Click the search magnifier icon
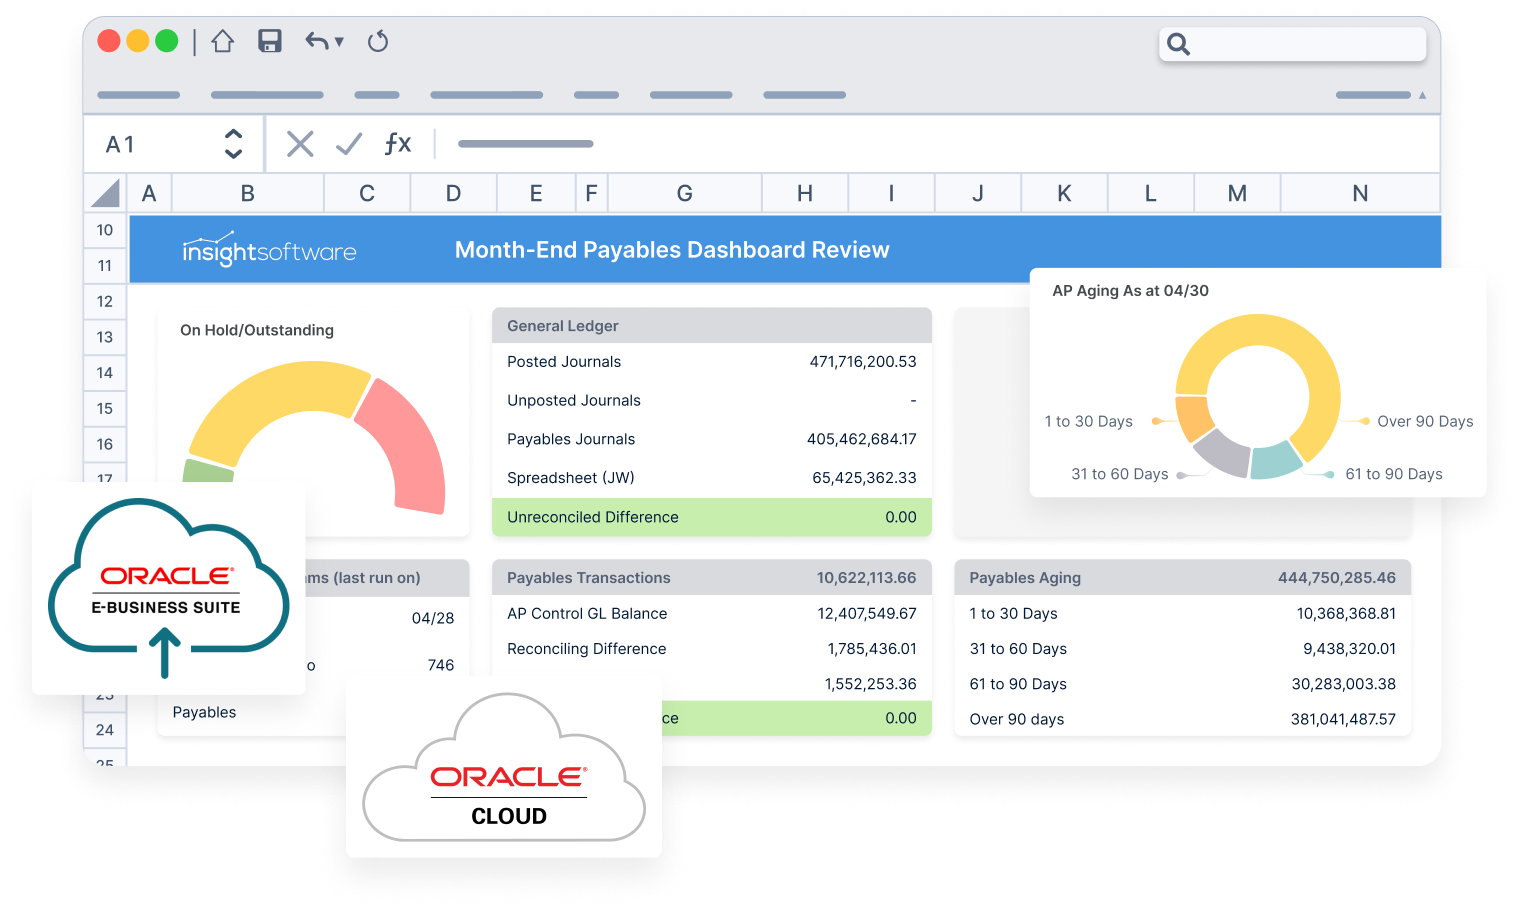This screenshot has width=1519, height=911. click(1177, 45)
